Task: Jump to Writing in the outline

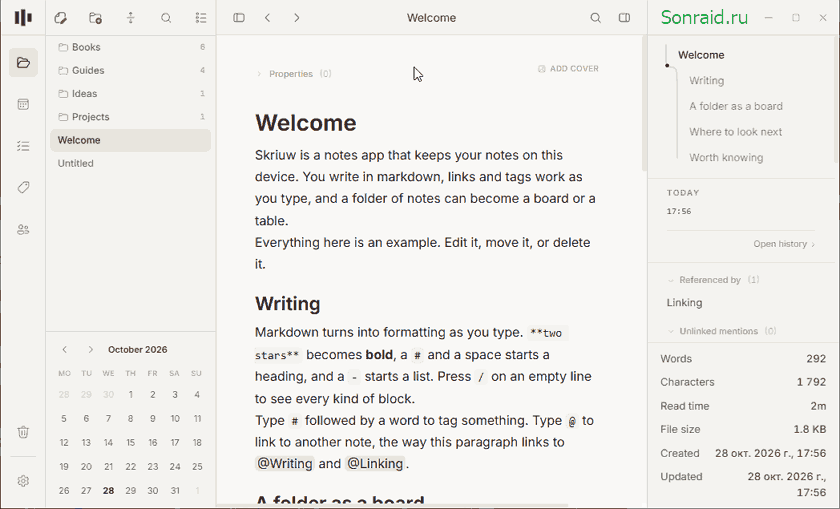Action: point(707,80)
